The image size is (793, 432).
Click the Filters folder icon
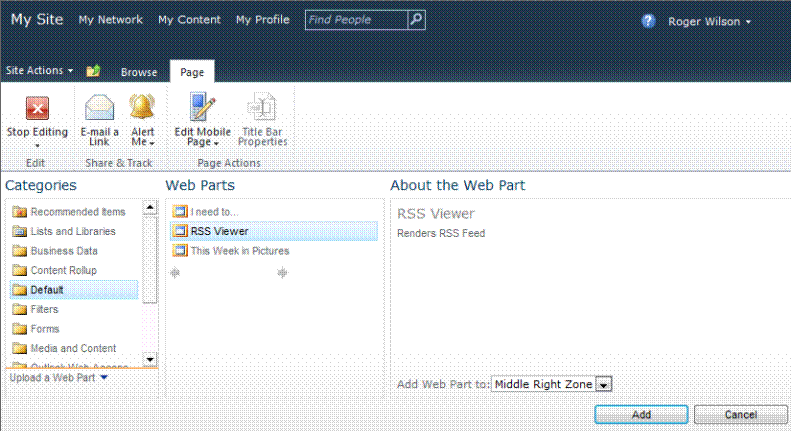pos(20,309)
